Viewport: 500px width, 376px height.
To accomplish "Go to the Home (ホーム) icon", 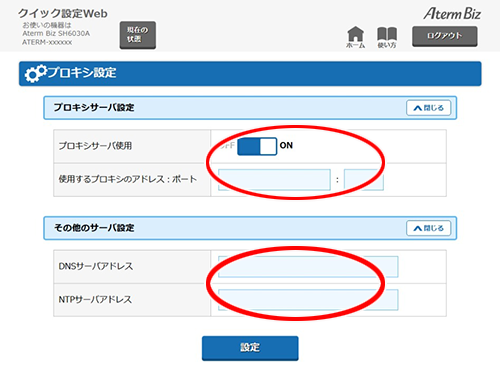I will (355, 37).
